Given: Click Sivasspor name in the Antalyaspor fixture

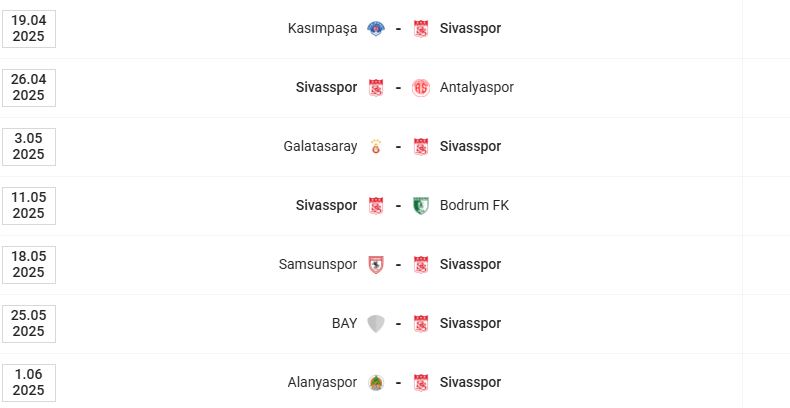Looking at the screenshot, I should pyautogui.click(x=326, y=88).
